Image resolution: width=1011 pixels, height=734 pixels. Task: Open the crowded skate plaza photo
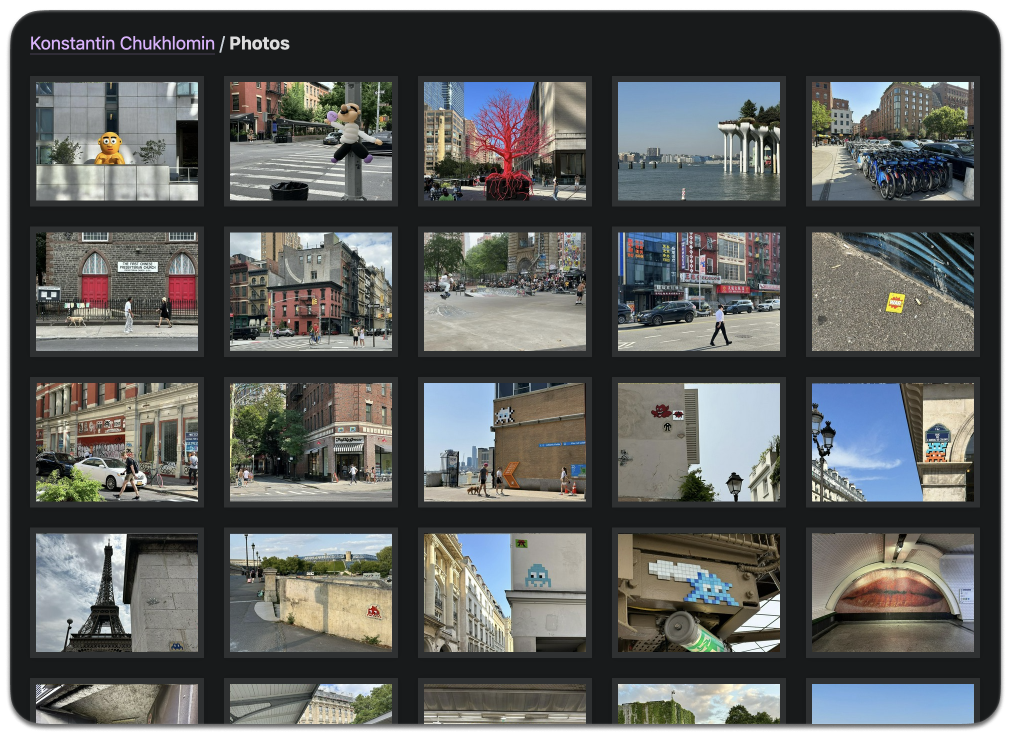[505, 292]
